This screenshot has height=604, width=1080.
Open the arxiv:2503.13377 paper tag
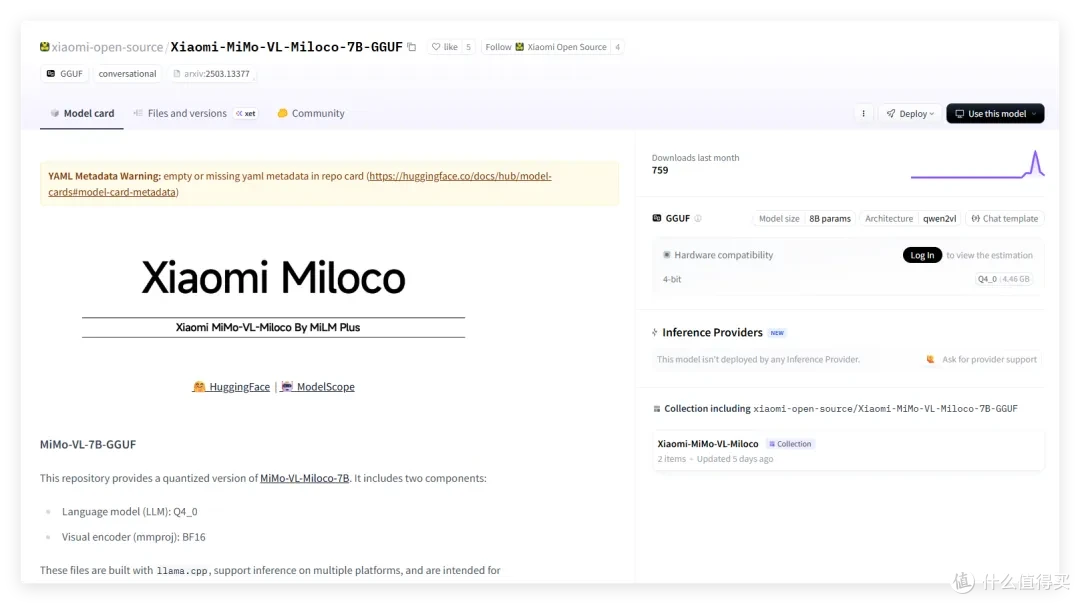pos(211,74)
